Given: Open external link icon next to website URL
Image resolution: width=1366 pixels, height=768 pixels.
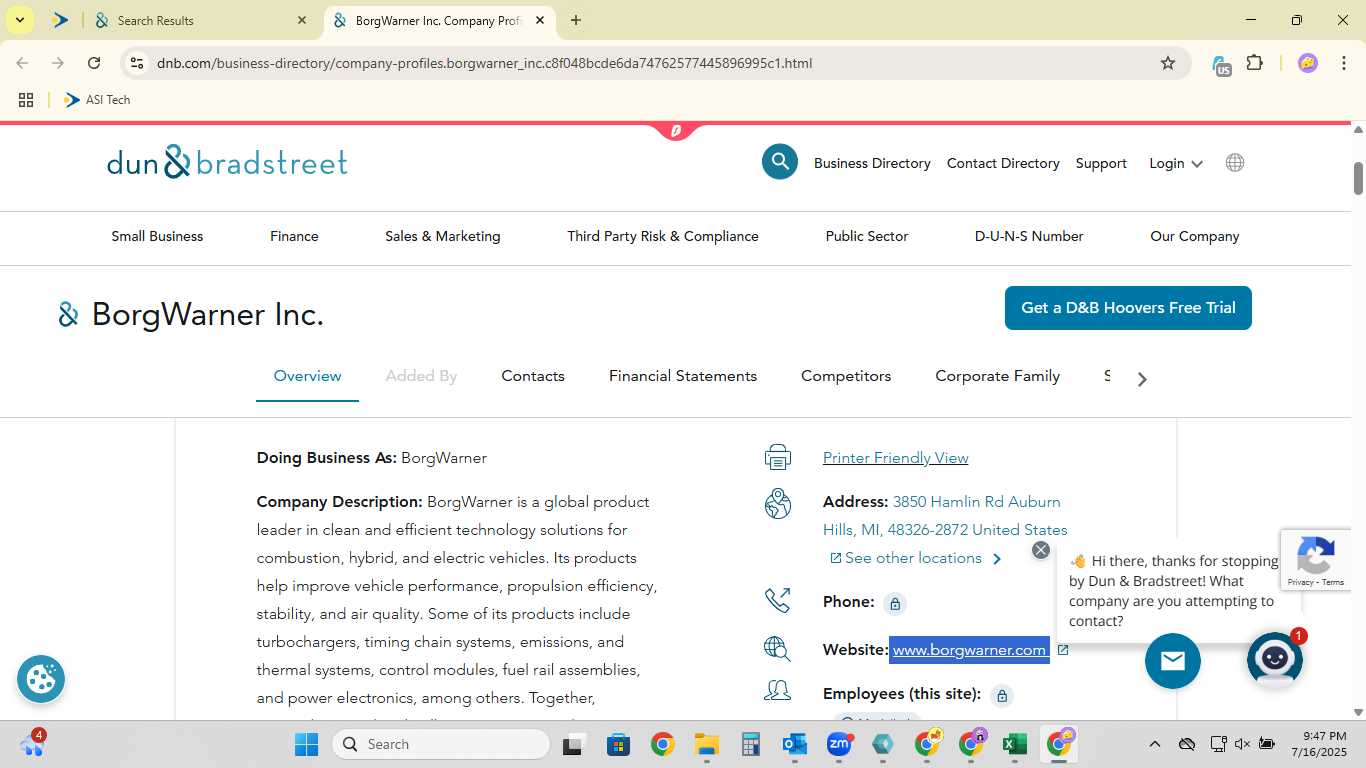Looking at the screenshot, I should tap(1063, 650).
